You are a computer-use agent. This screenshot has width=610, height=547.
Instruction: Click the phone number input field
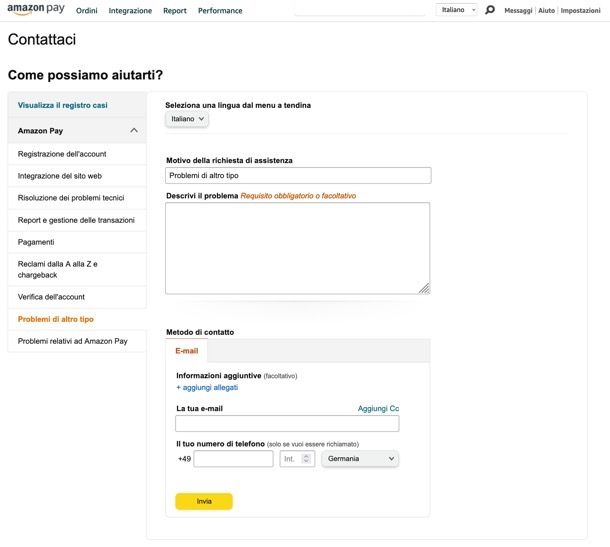(233, 459)
